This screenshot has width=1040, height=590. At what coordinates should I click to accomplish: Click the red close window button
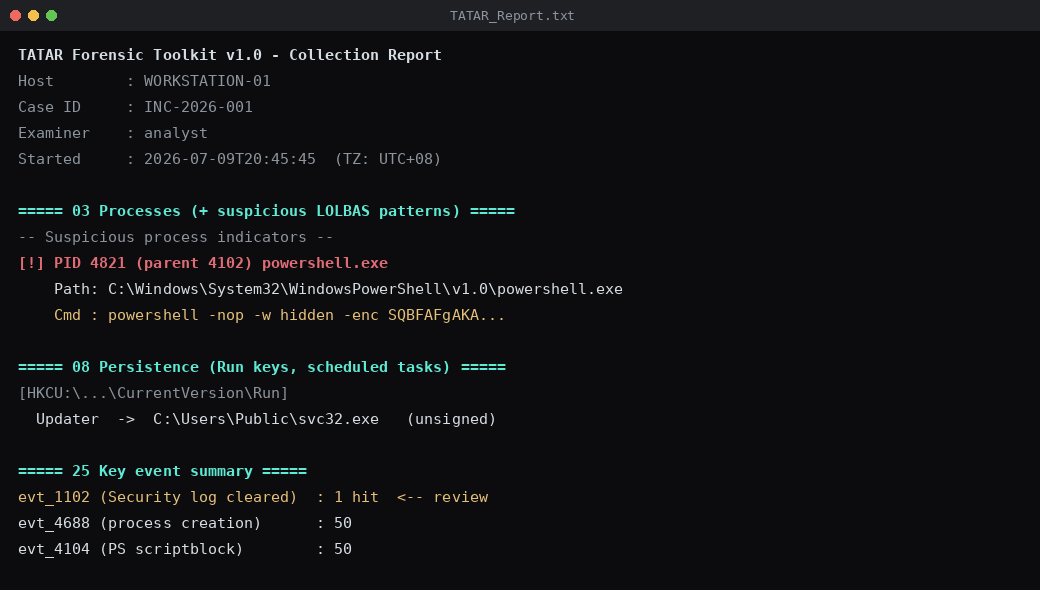(x=15, y=15)
